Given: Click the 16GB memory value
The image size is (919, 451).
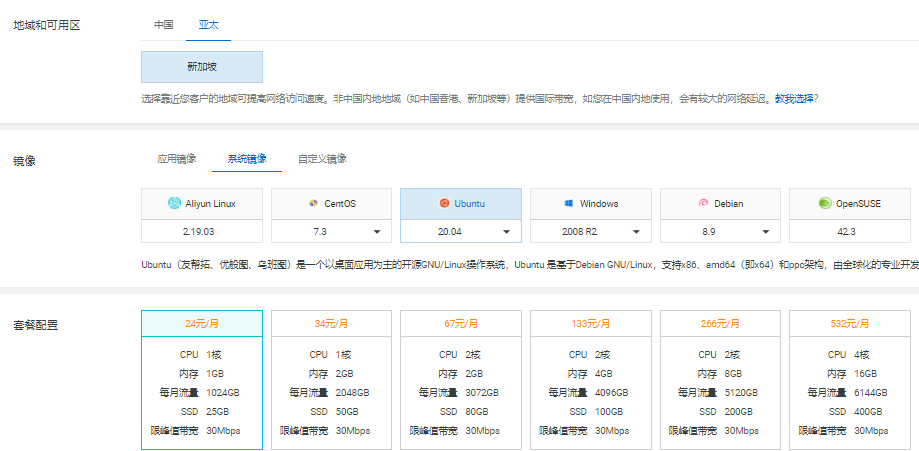Looking at the screenshot, I should click(x=866, y=374).
